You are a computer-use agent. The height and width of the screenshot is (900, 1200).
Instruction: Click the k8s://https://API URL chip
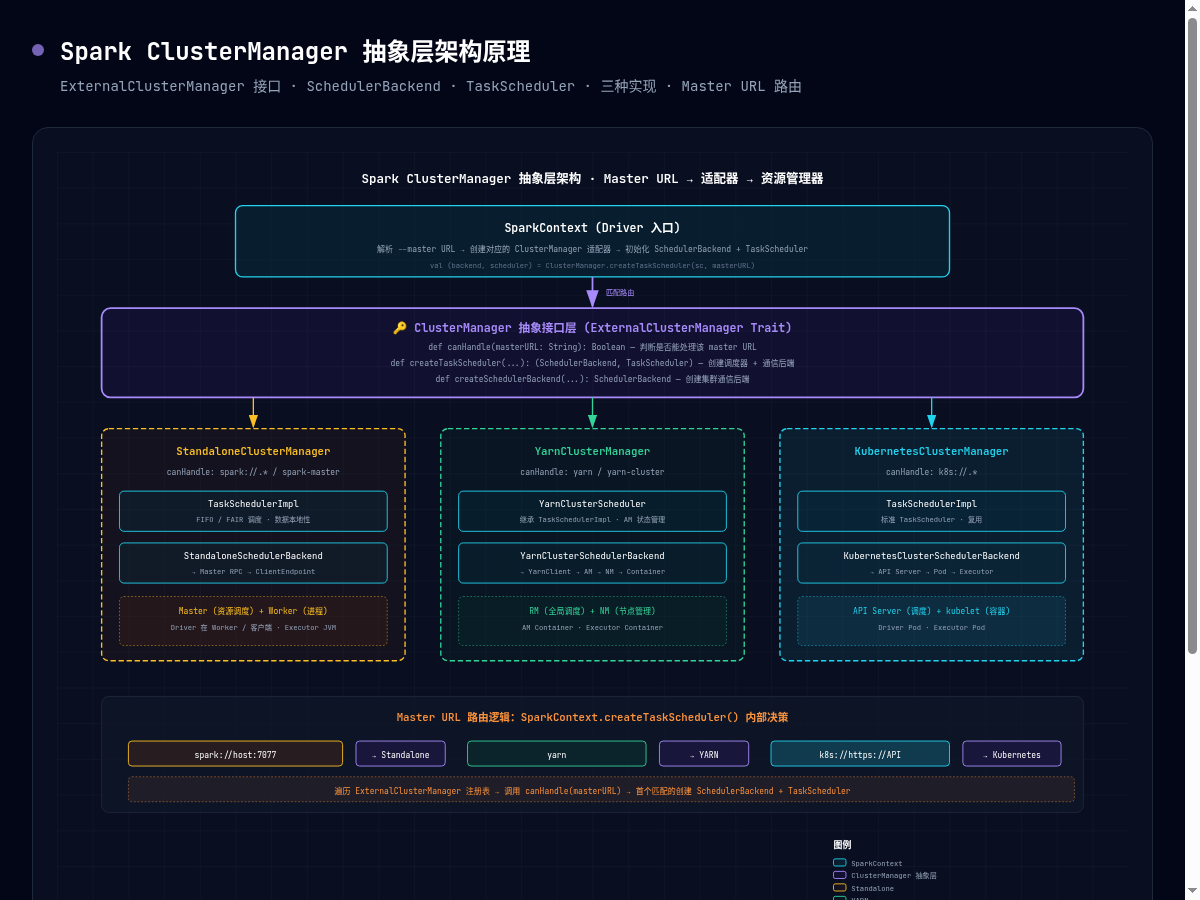(860, 754)
